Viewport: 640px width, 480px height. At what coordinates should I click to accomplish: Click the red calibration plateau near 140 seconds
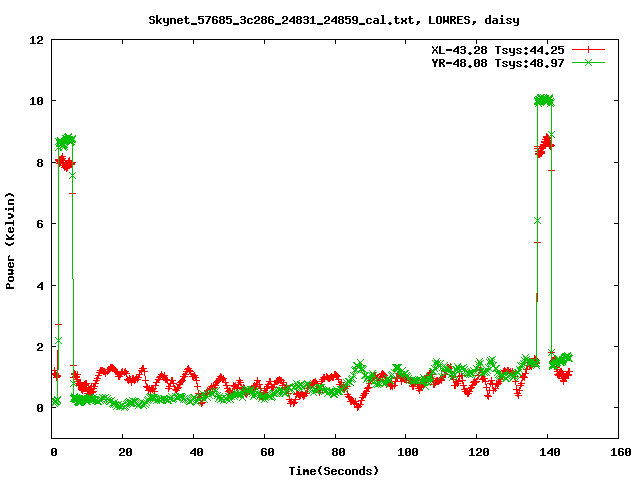coord(544,146)
